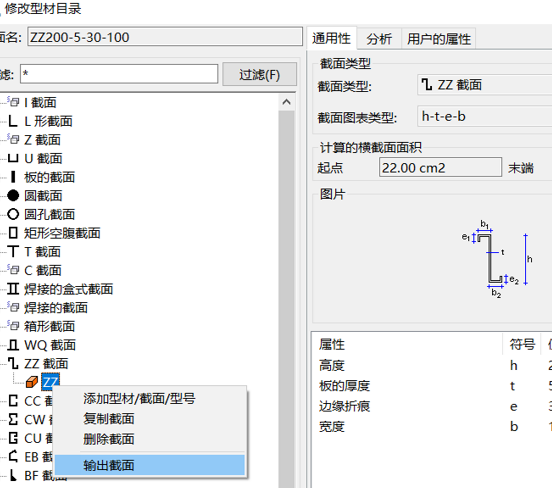The width and height of the screenshot is (552, 488).
Task: Click the 板的厚度 property row
Action: (x=432, y=386)
